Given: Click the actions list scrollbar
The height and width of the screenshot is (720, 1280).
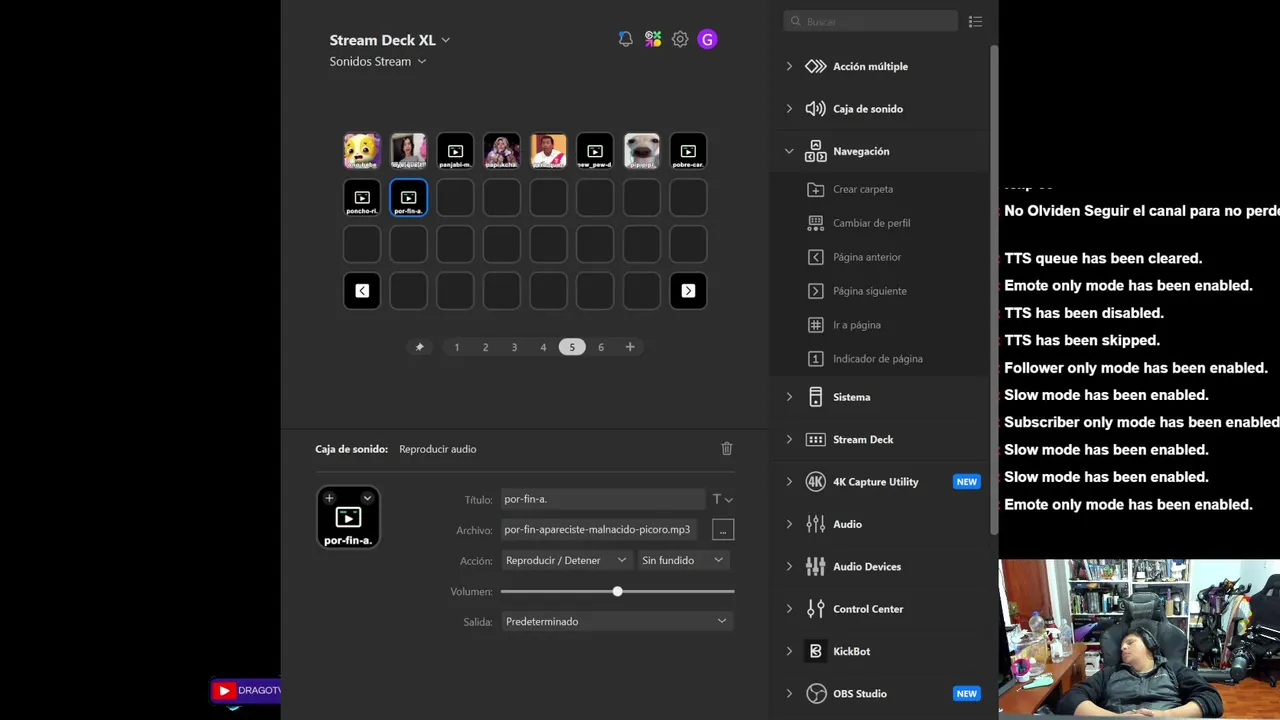Looking at the screenshot, I should tap(994, 290).
